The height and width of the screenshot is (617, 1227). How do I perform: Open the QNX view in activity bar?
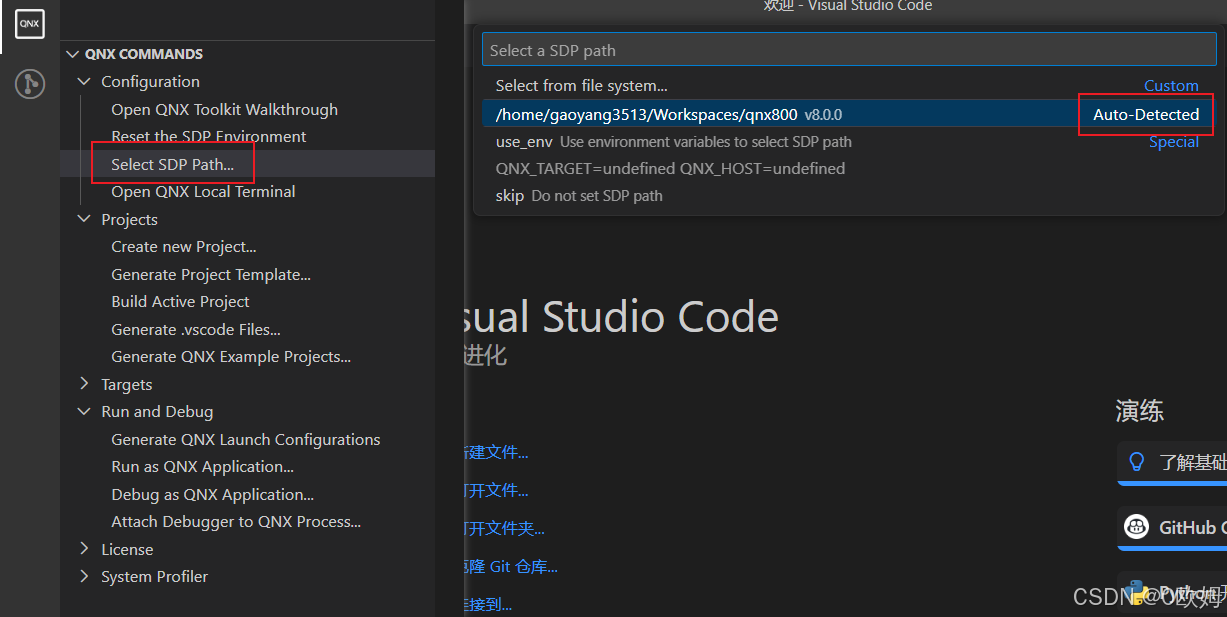30,22
